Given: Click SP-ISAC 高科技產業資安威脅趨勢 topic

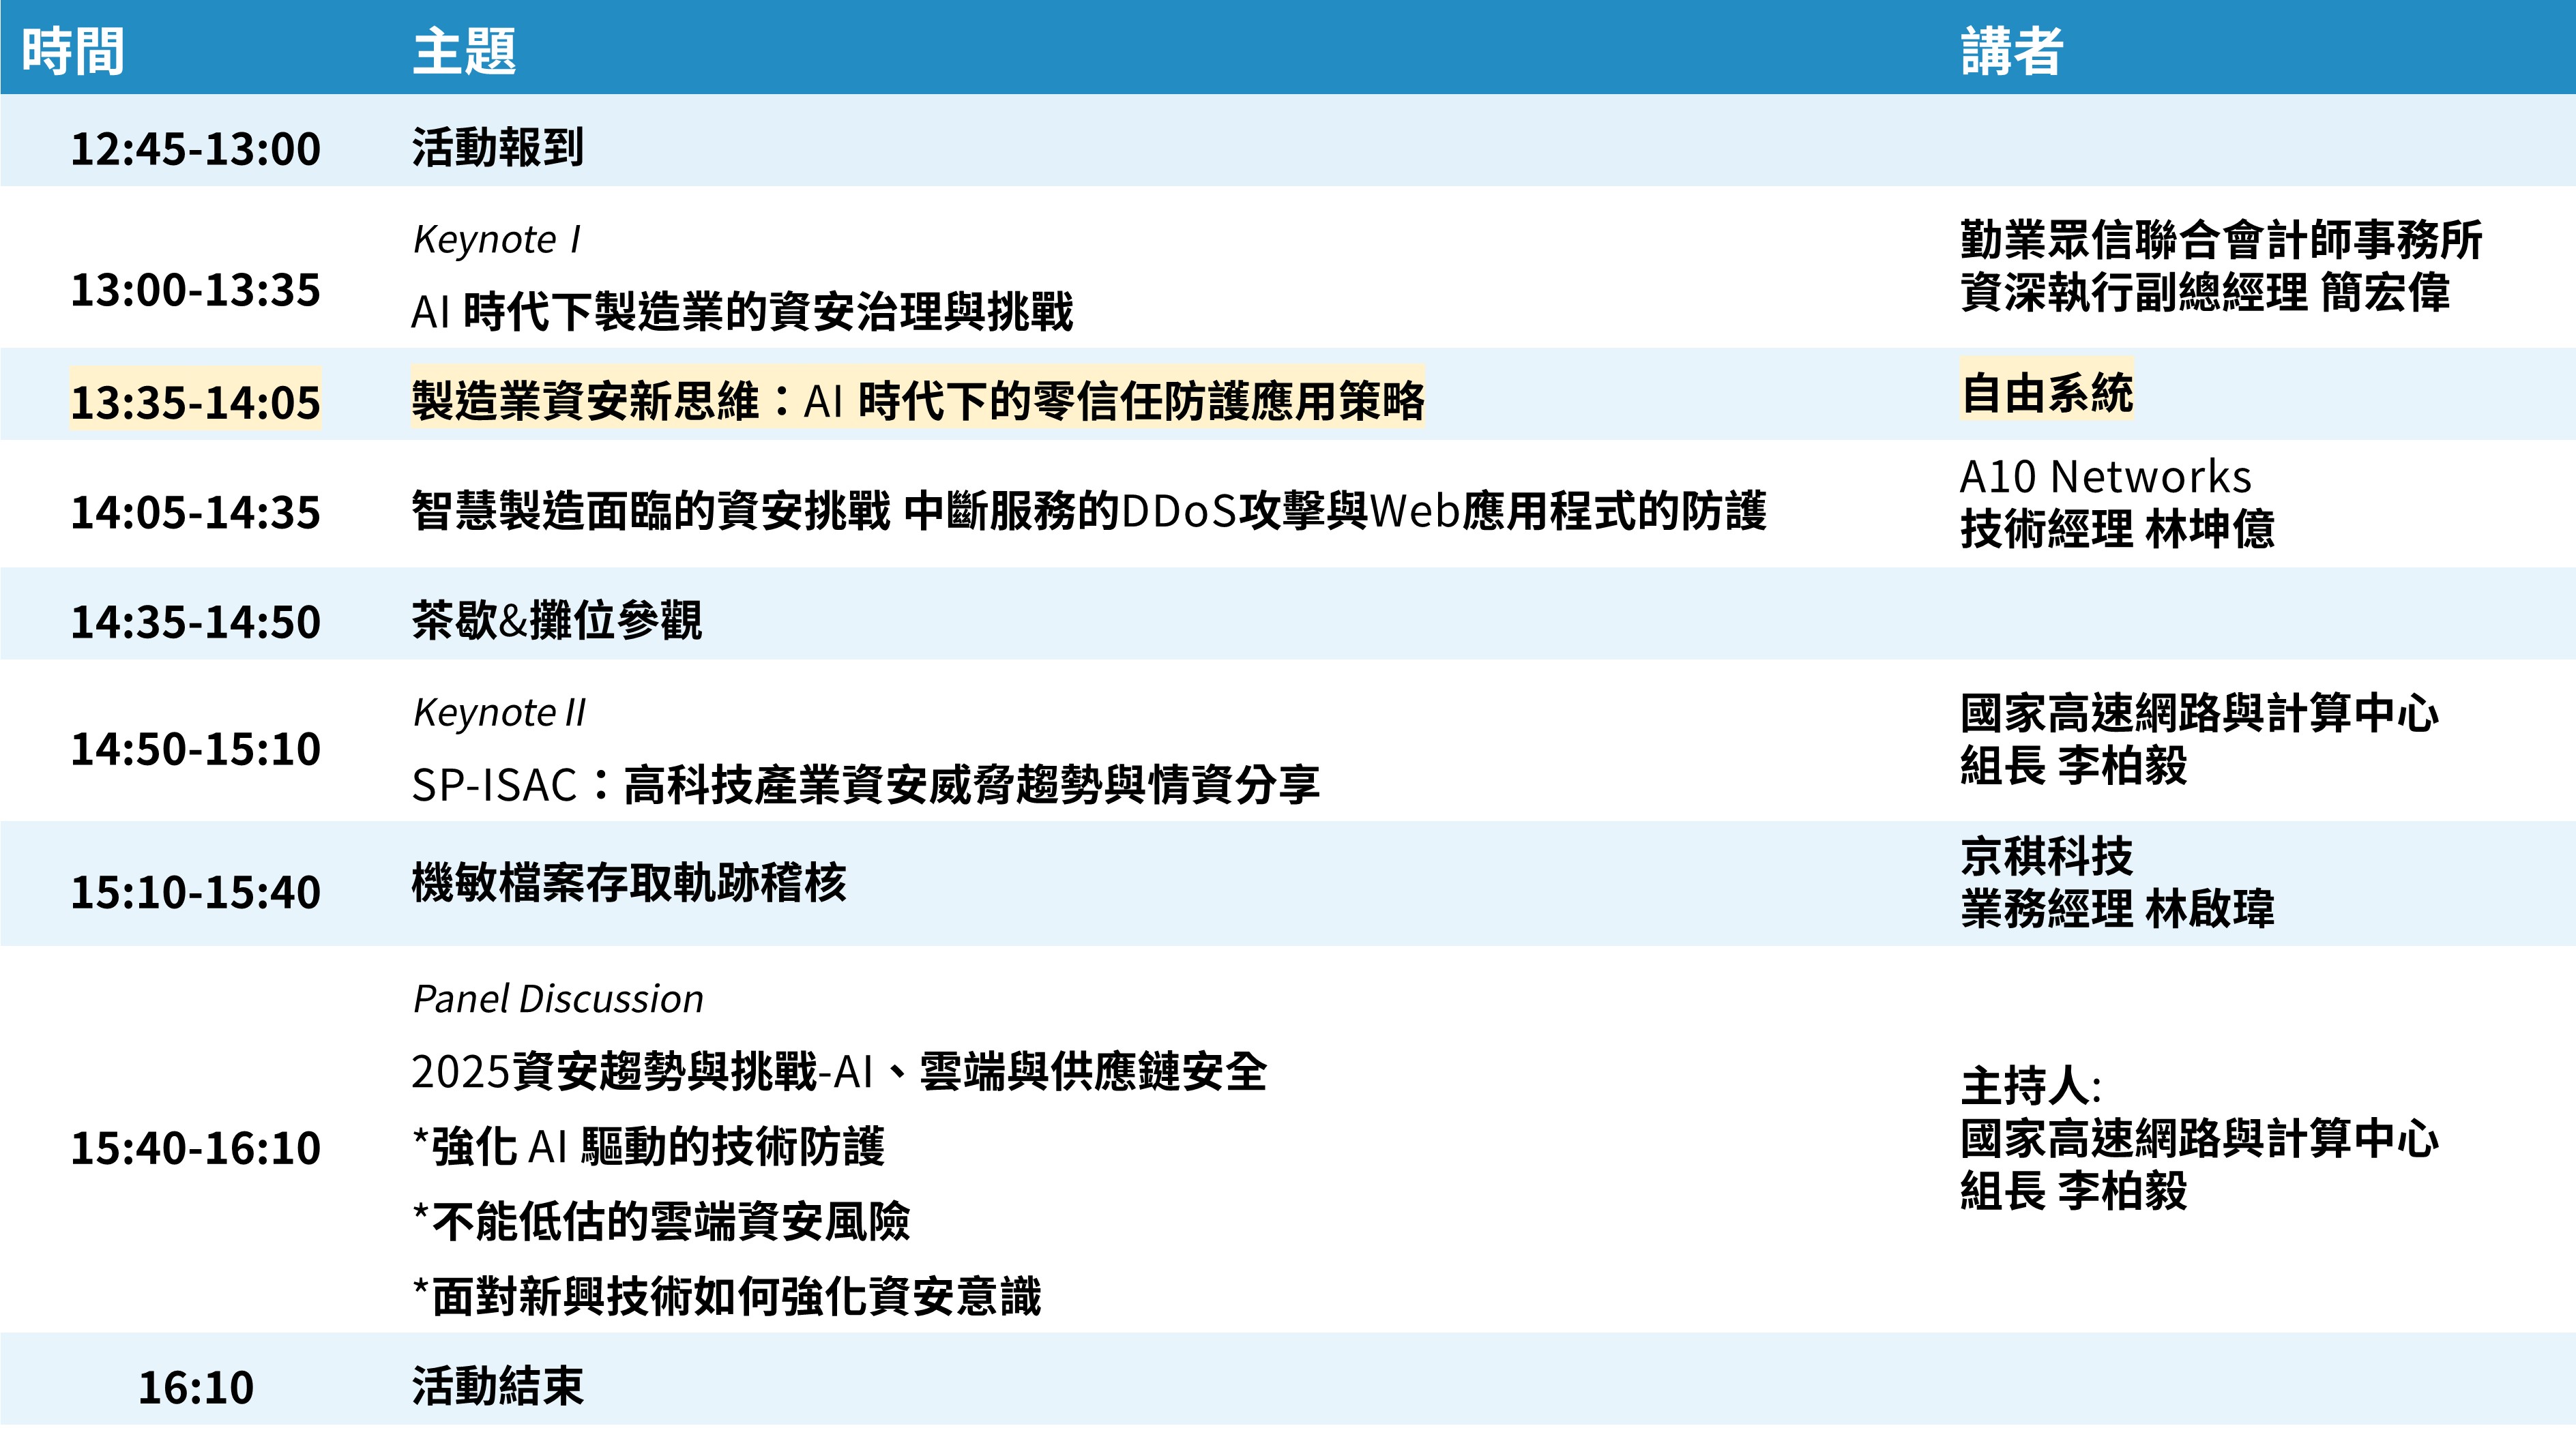Looking at the screenshot, I should [x=866, y=784].
